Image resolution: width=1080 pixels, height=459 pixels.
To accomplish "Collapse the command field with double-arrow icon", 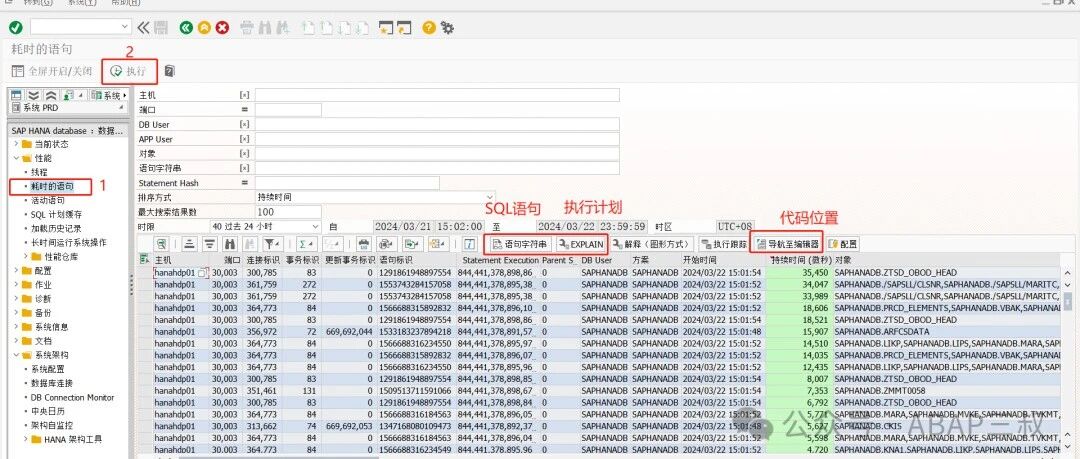I will (143, 28).
